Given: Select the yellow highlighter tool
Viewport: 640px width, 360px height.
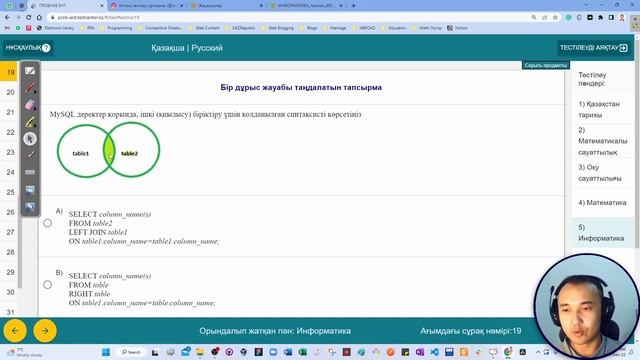Looking at the screenshot, I should point(30,122).
